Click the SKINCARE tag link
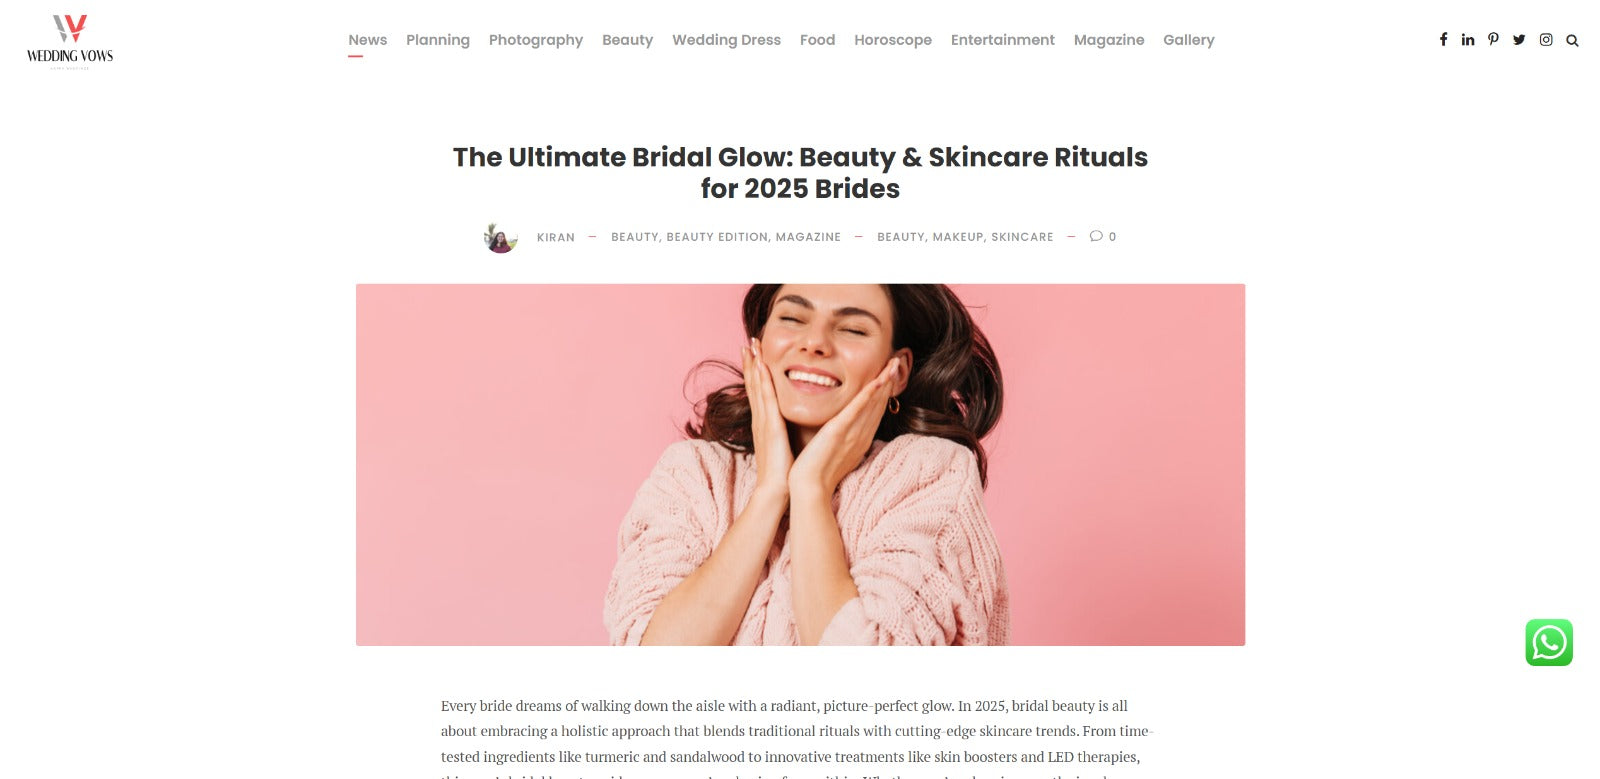The image size is (1600, 779). [1022, 237]
